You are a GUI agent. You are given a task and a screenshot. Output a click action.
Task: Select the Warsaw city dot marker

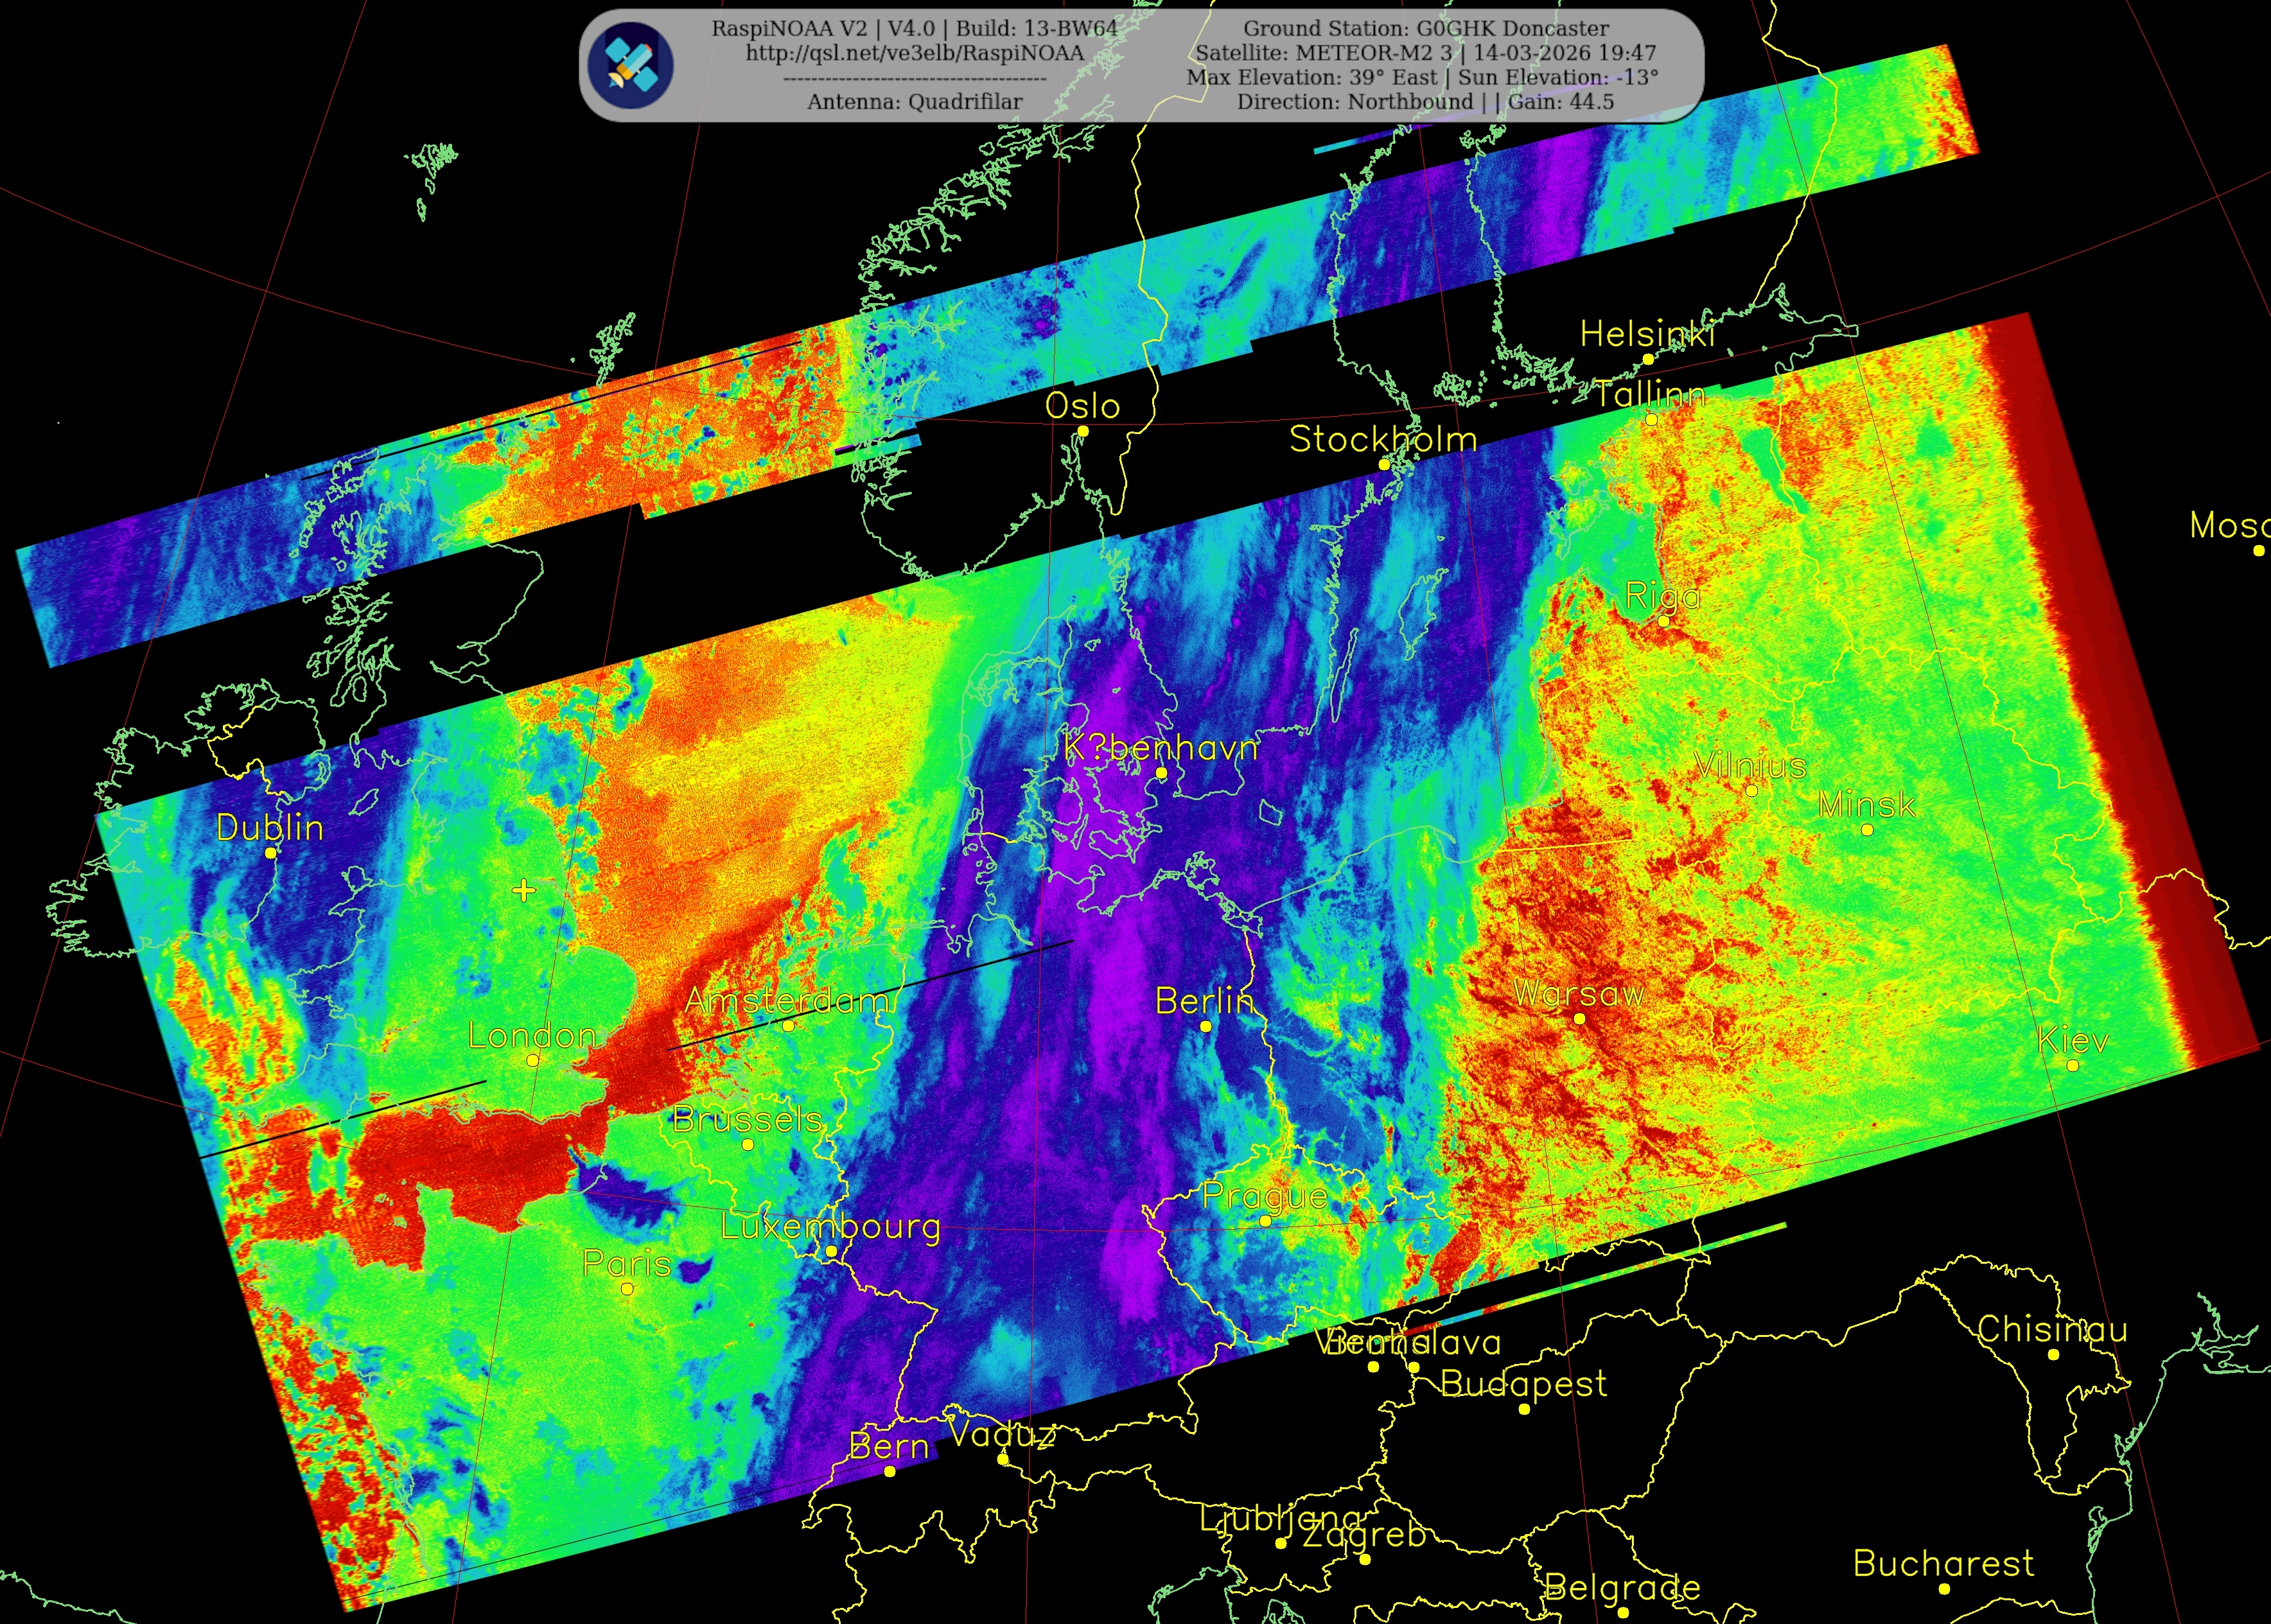point(1579,1019)
